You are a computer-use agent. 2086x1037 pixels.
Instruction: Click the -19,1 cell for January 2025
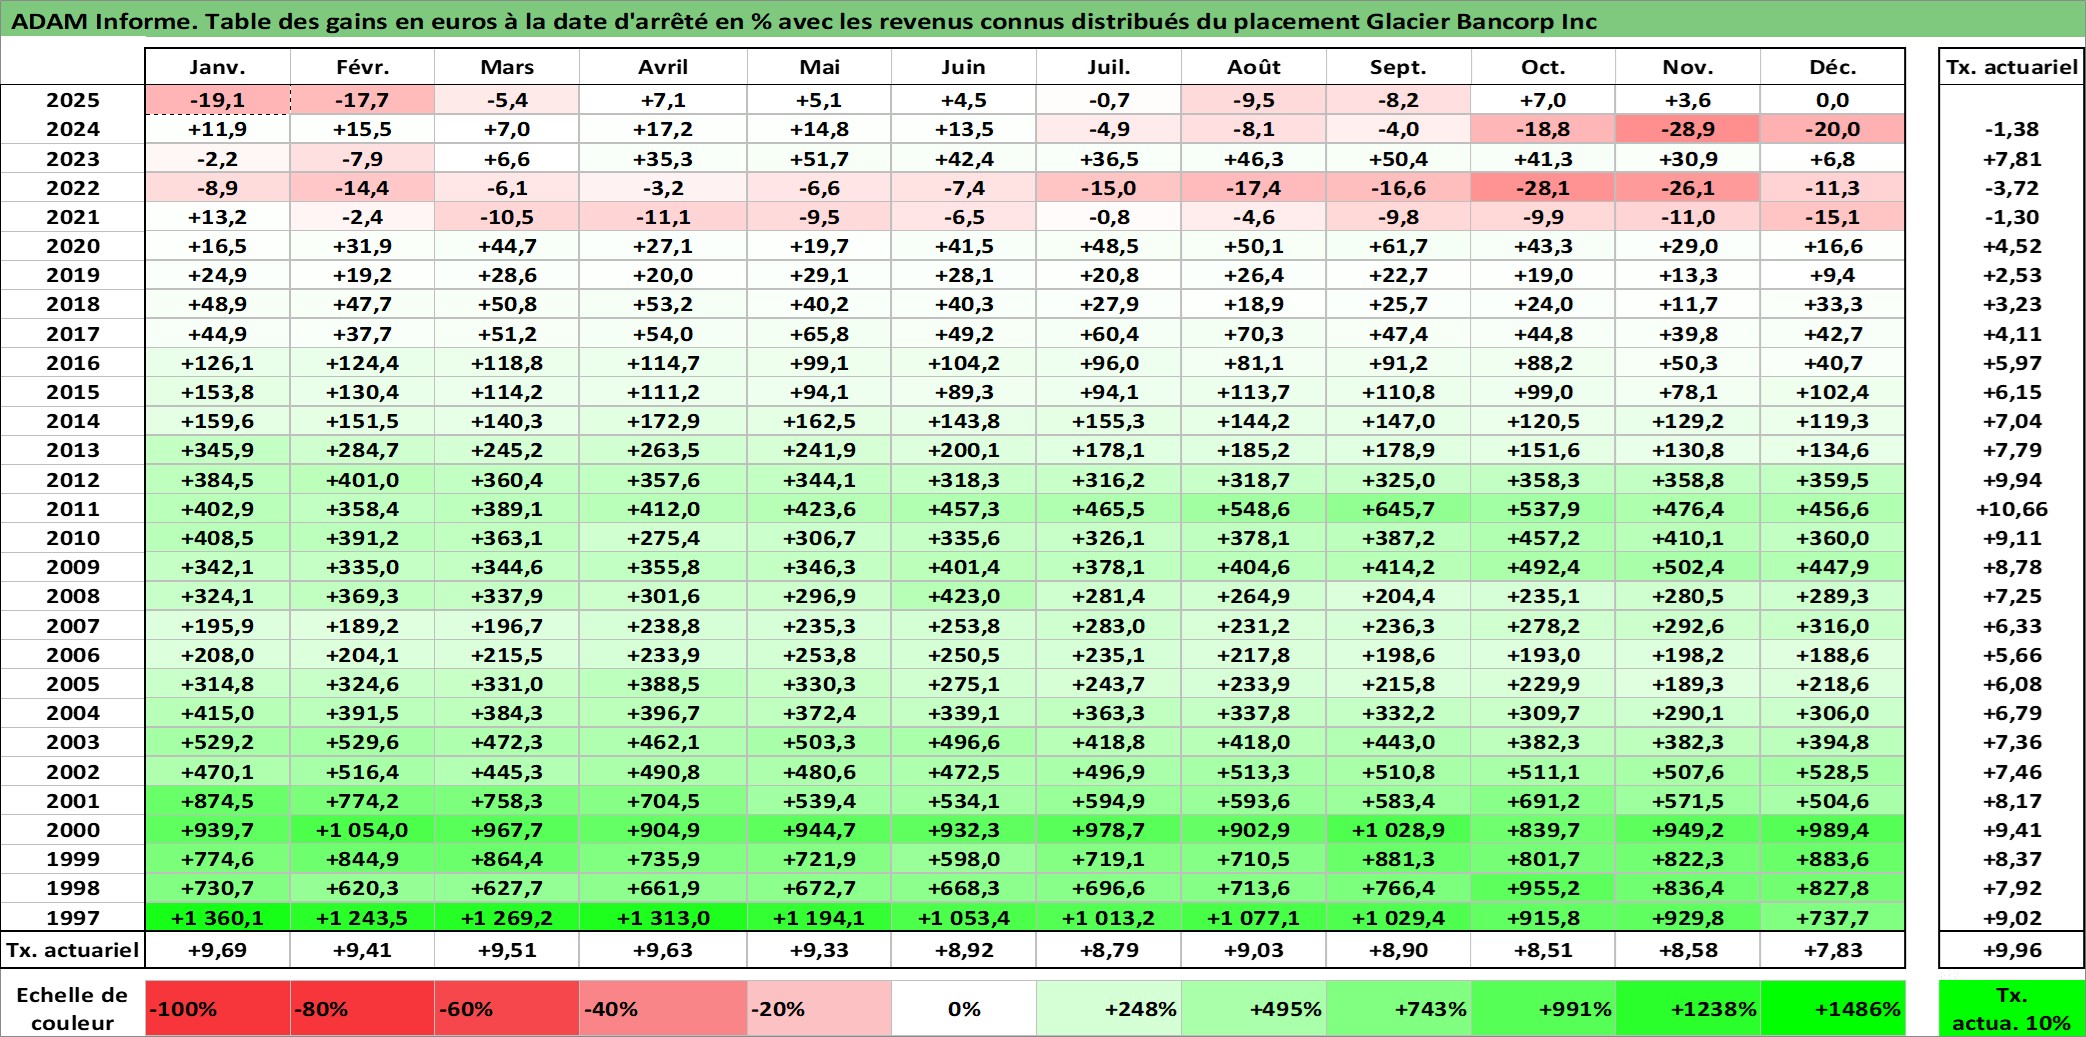point(217,100)
